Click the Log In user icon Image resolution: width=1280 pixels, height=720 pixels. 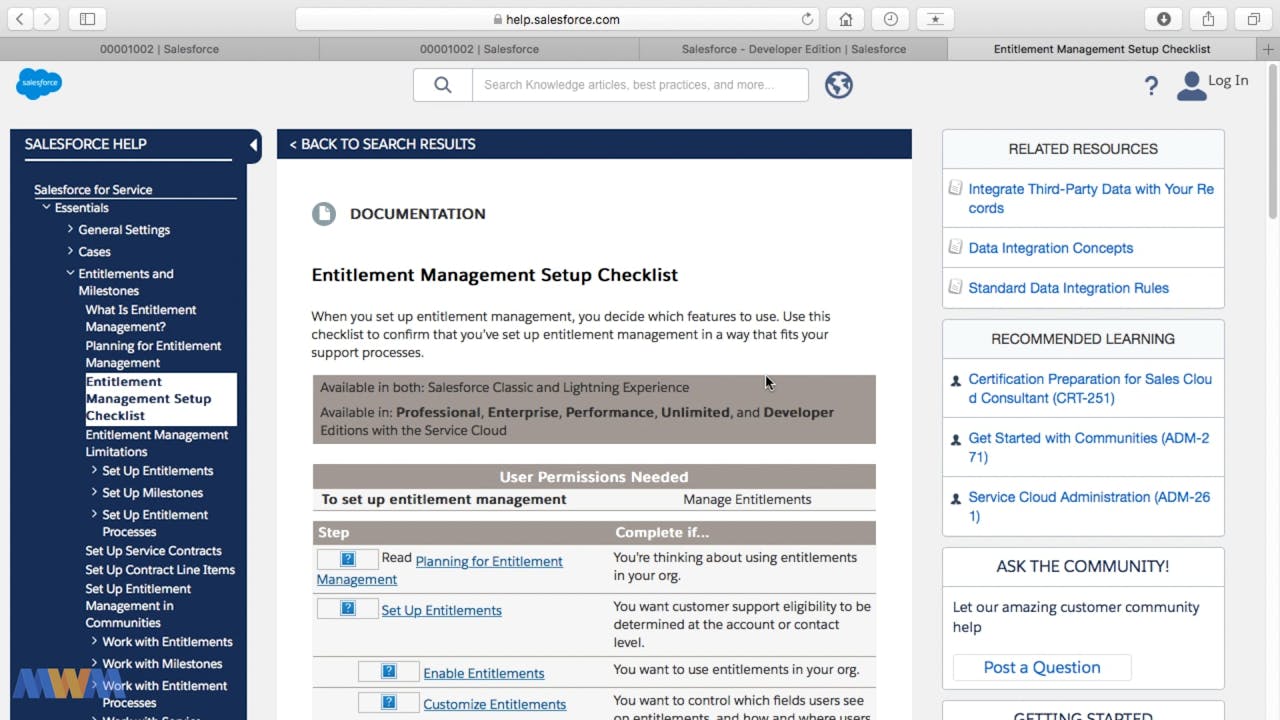pyautogui.click(x=1191, y=86)
